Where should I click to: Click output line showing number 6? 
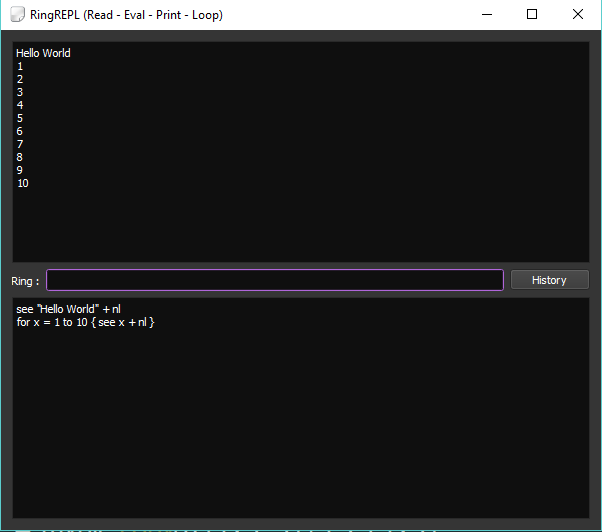(20, 131)
